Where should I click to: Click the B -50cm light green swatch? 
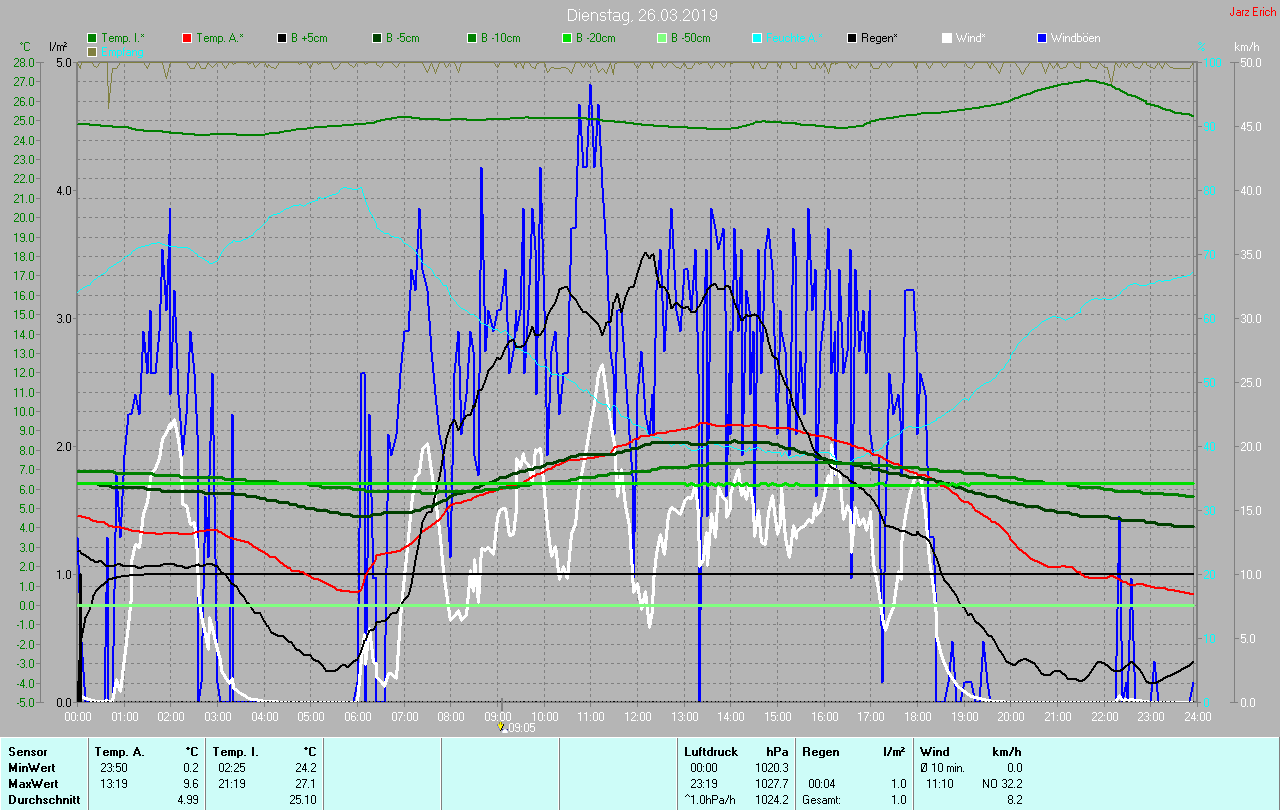662,38
